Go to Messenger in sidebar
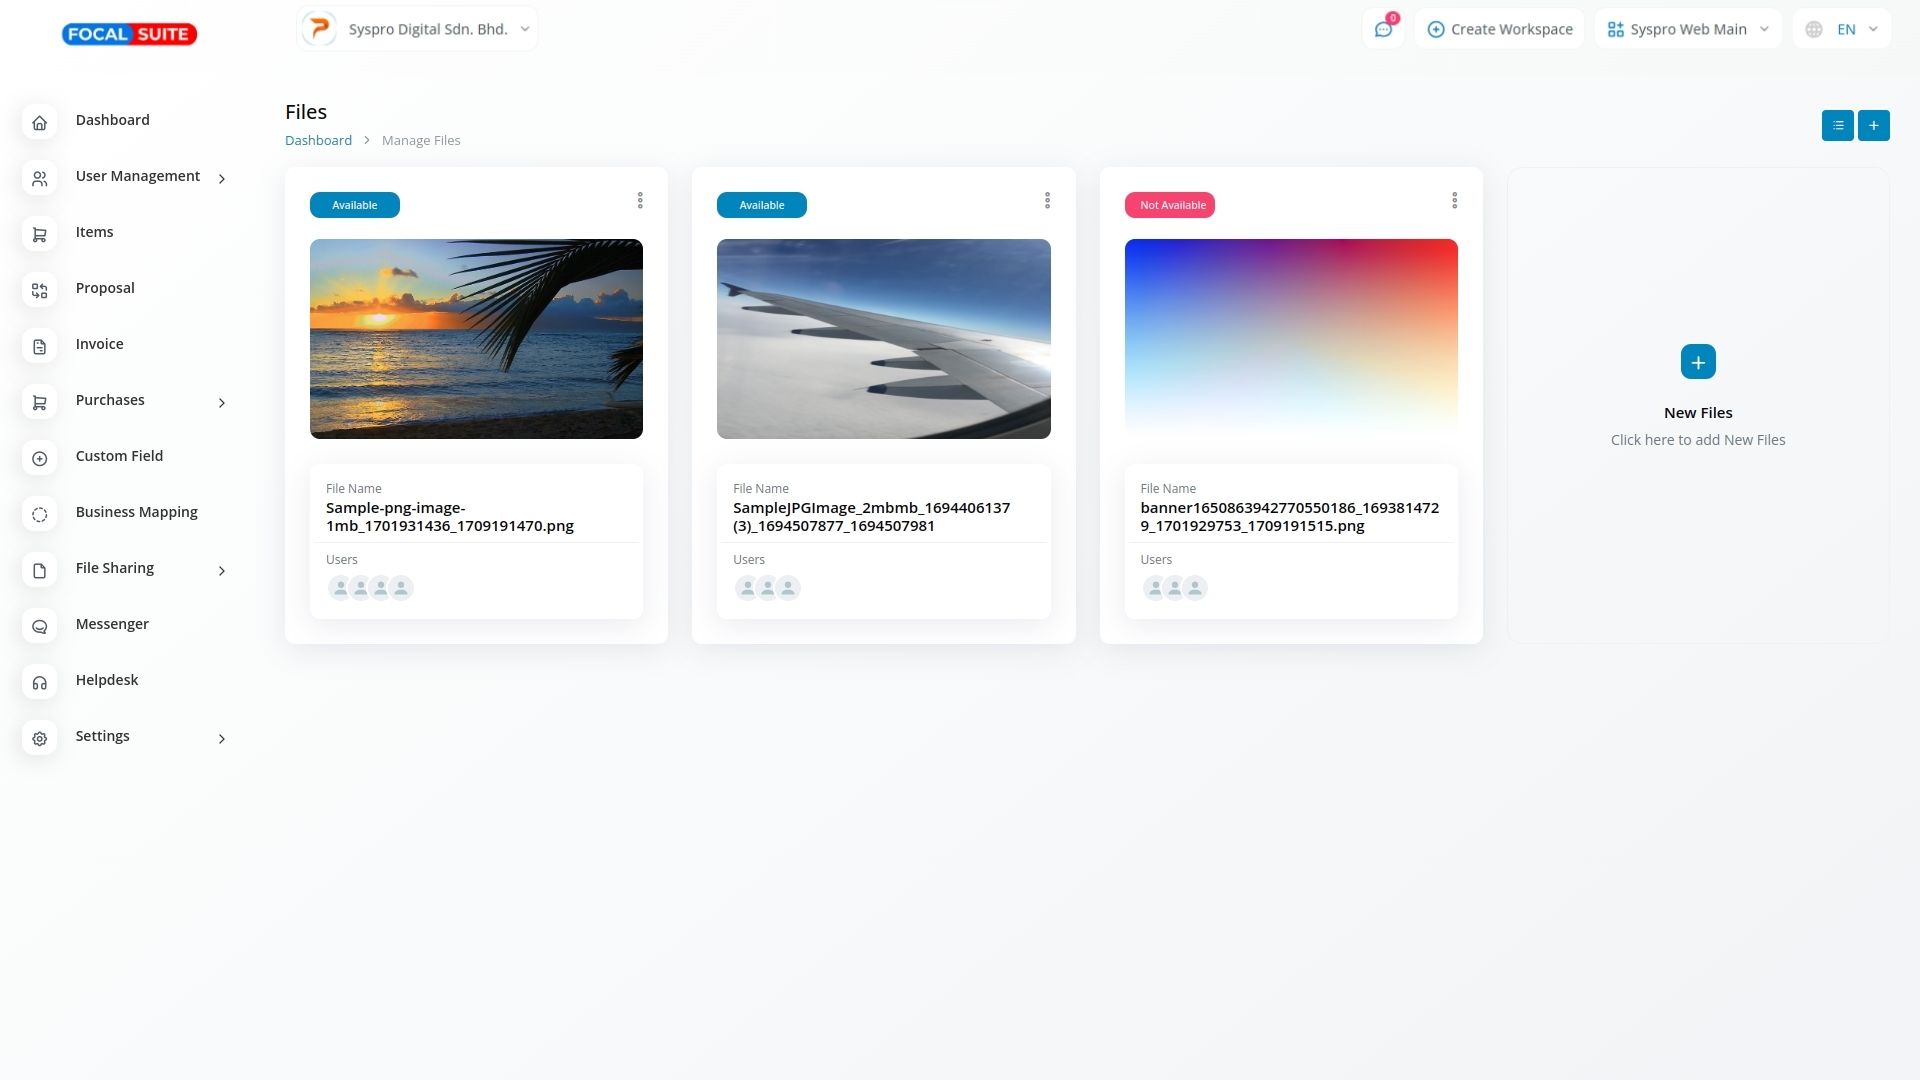 [112, 624]
